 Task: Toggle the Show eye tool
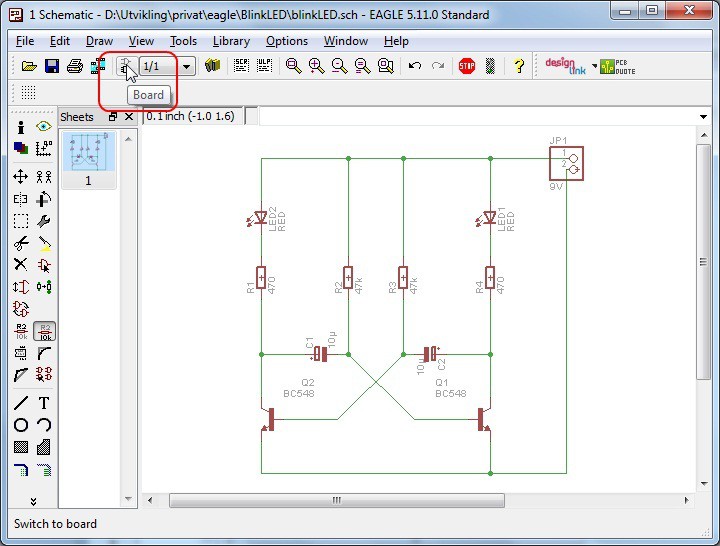(44, 127)
